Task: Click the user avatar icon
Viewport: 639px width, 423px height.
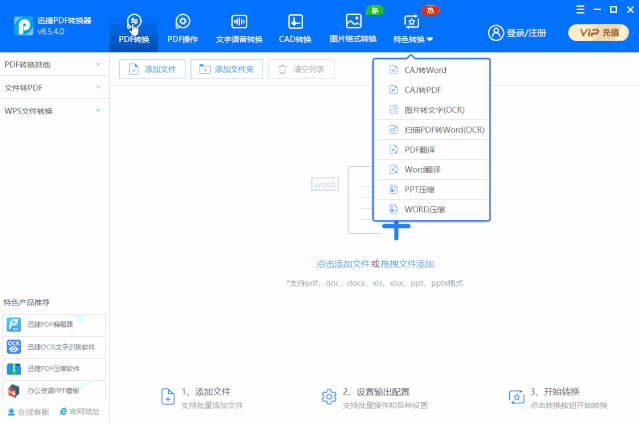Action: (x=496, y=33)
